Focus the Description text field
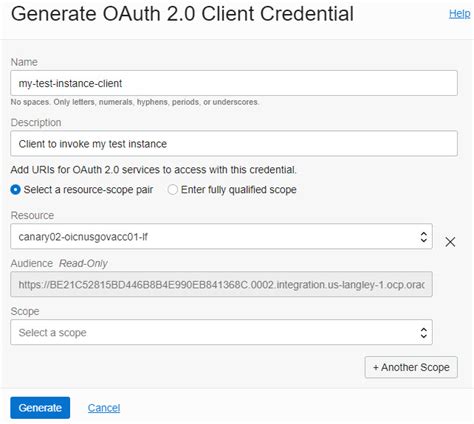 tap(234, 144)
